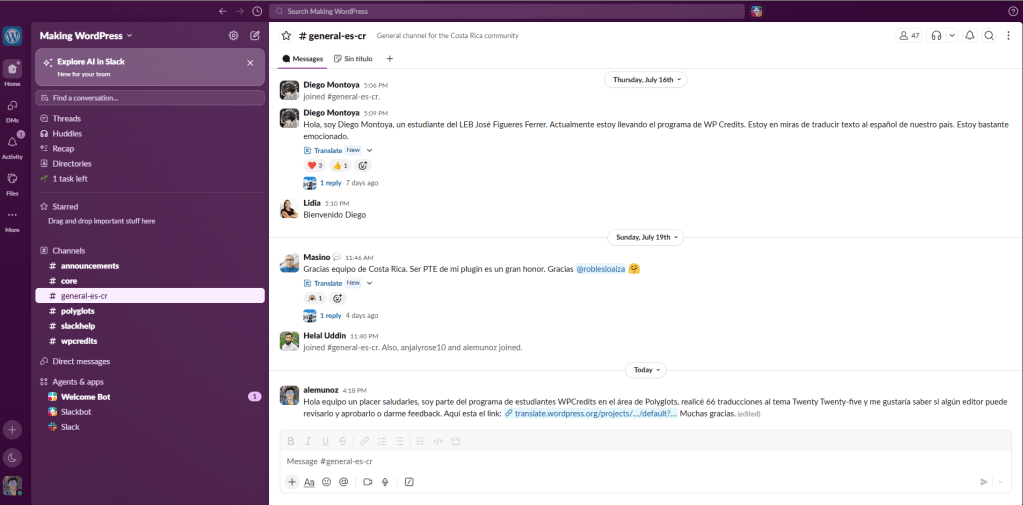Click the create new plus button in rail
The height and width of the screenshot is (505, 1023).
click(12, 430)
